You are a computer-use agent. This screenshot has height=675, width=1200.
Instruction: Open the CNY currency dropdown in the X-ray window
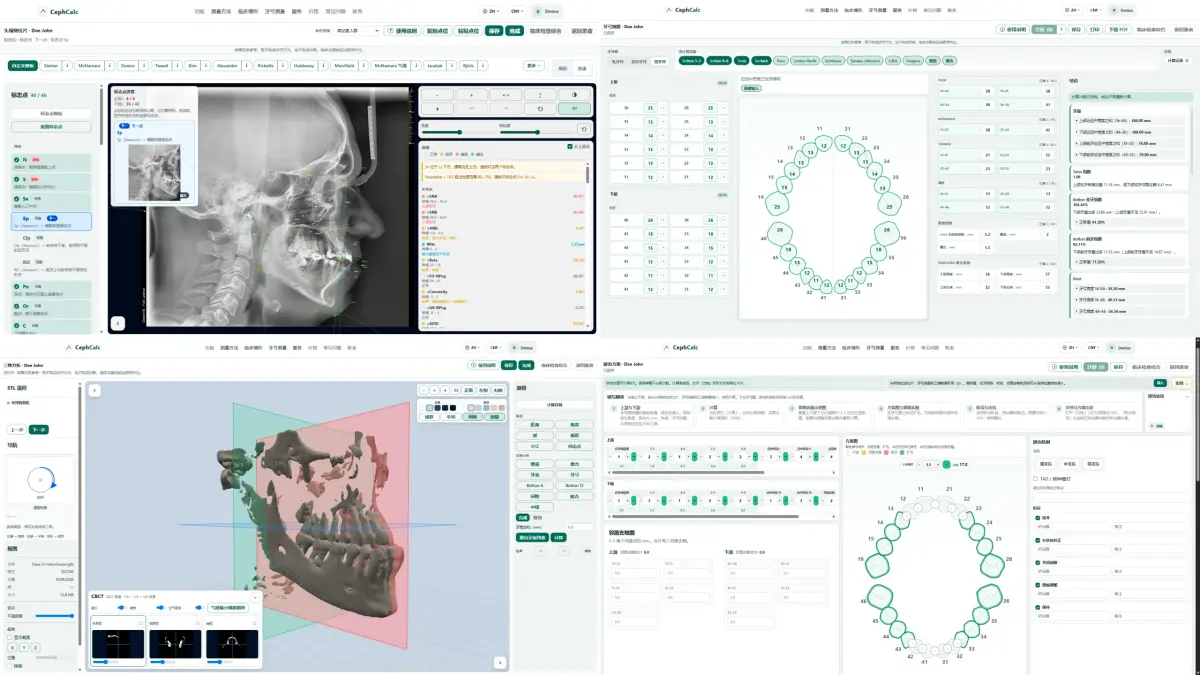click(x=517, y=10)
